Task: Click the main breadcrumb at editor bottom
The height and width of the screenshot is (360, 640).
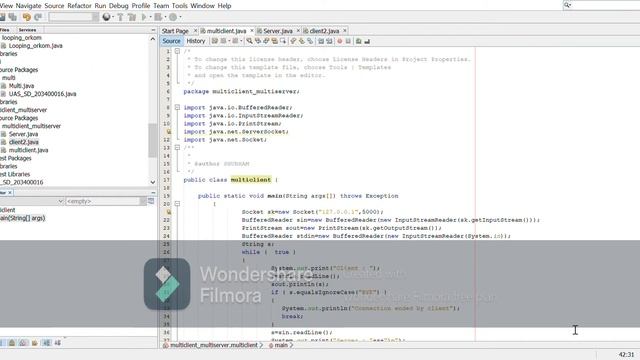Action: click(281, 345)
